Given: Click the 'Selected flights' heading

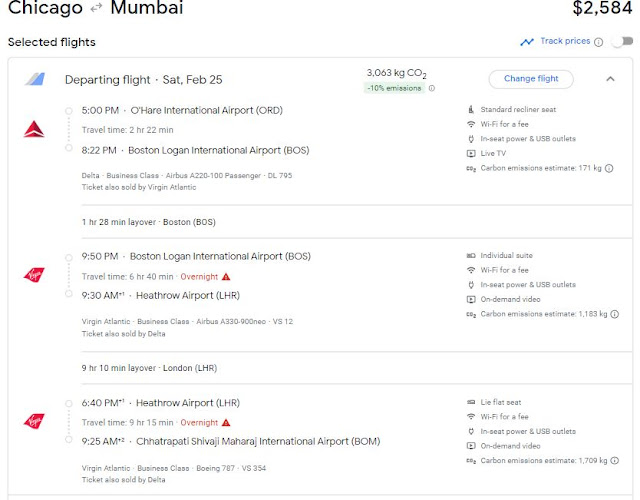Looking at the screenshot, I should (x=52, y=42).
